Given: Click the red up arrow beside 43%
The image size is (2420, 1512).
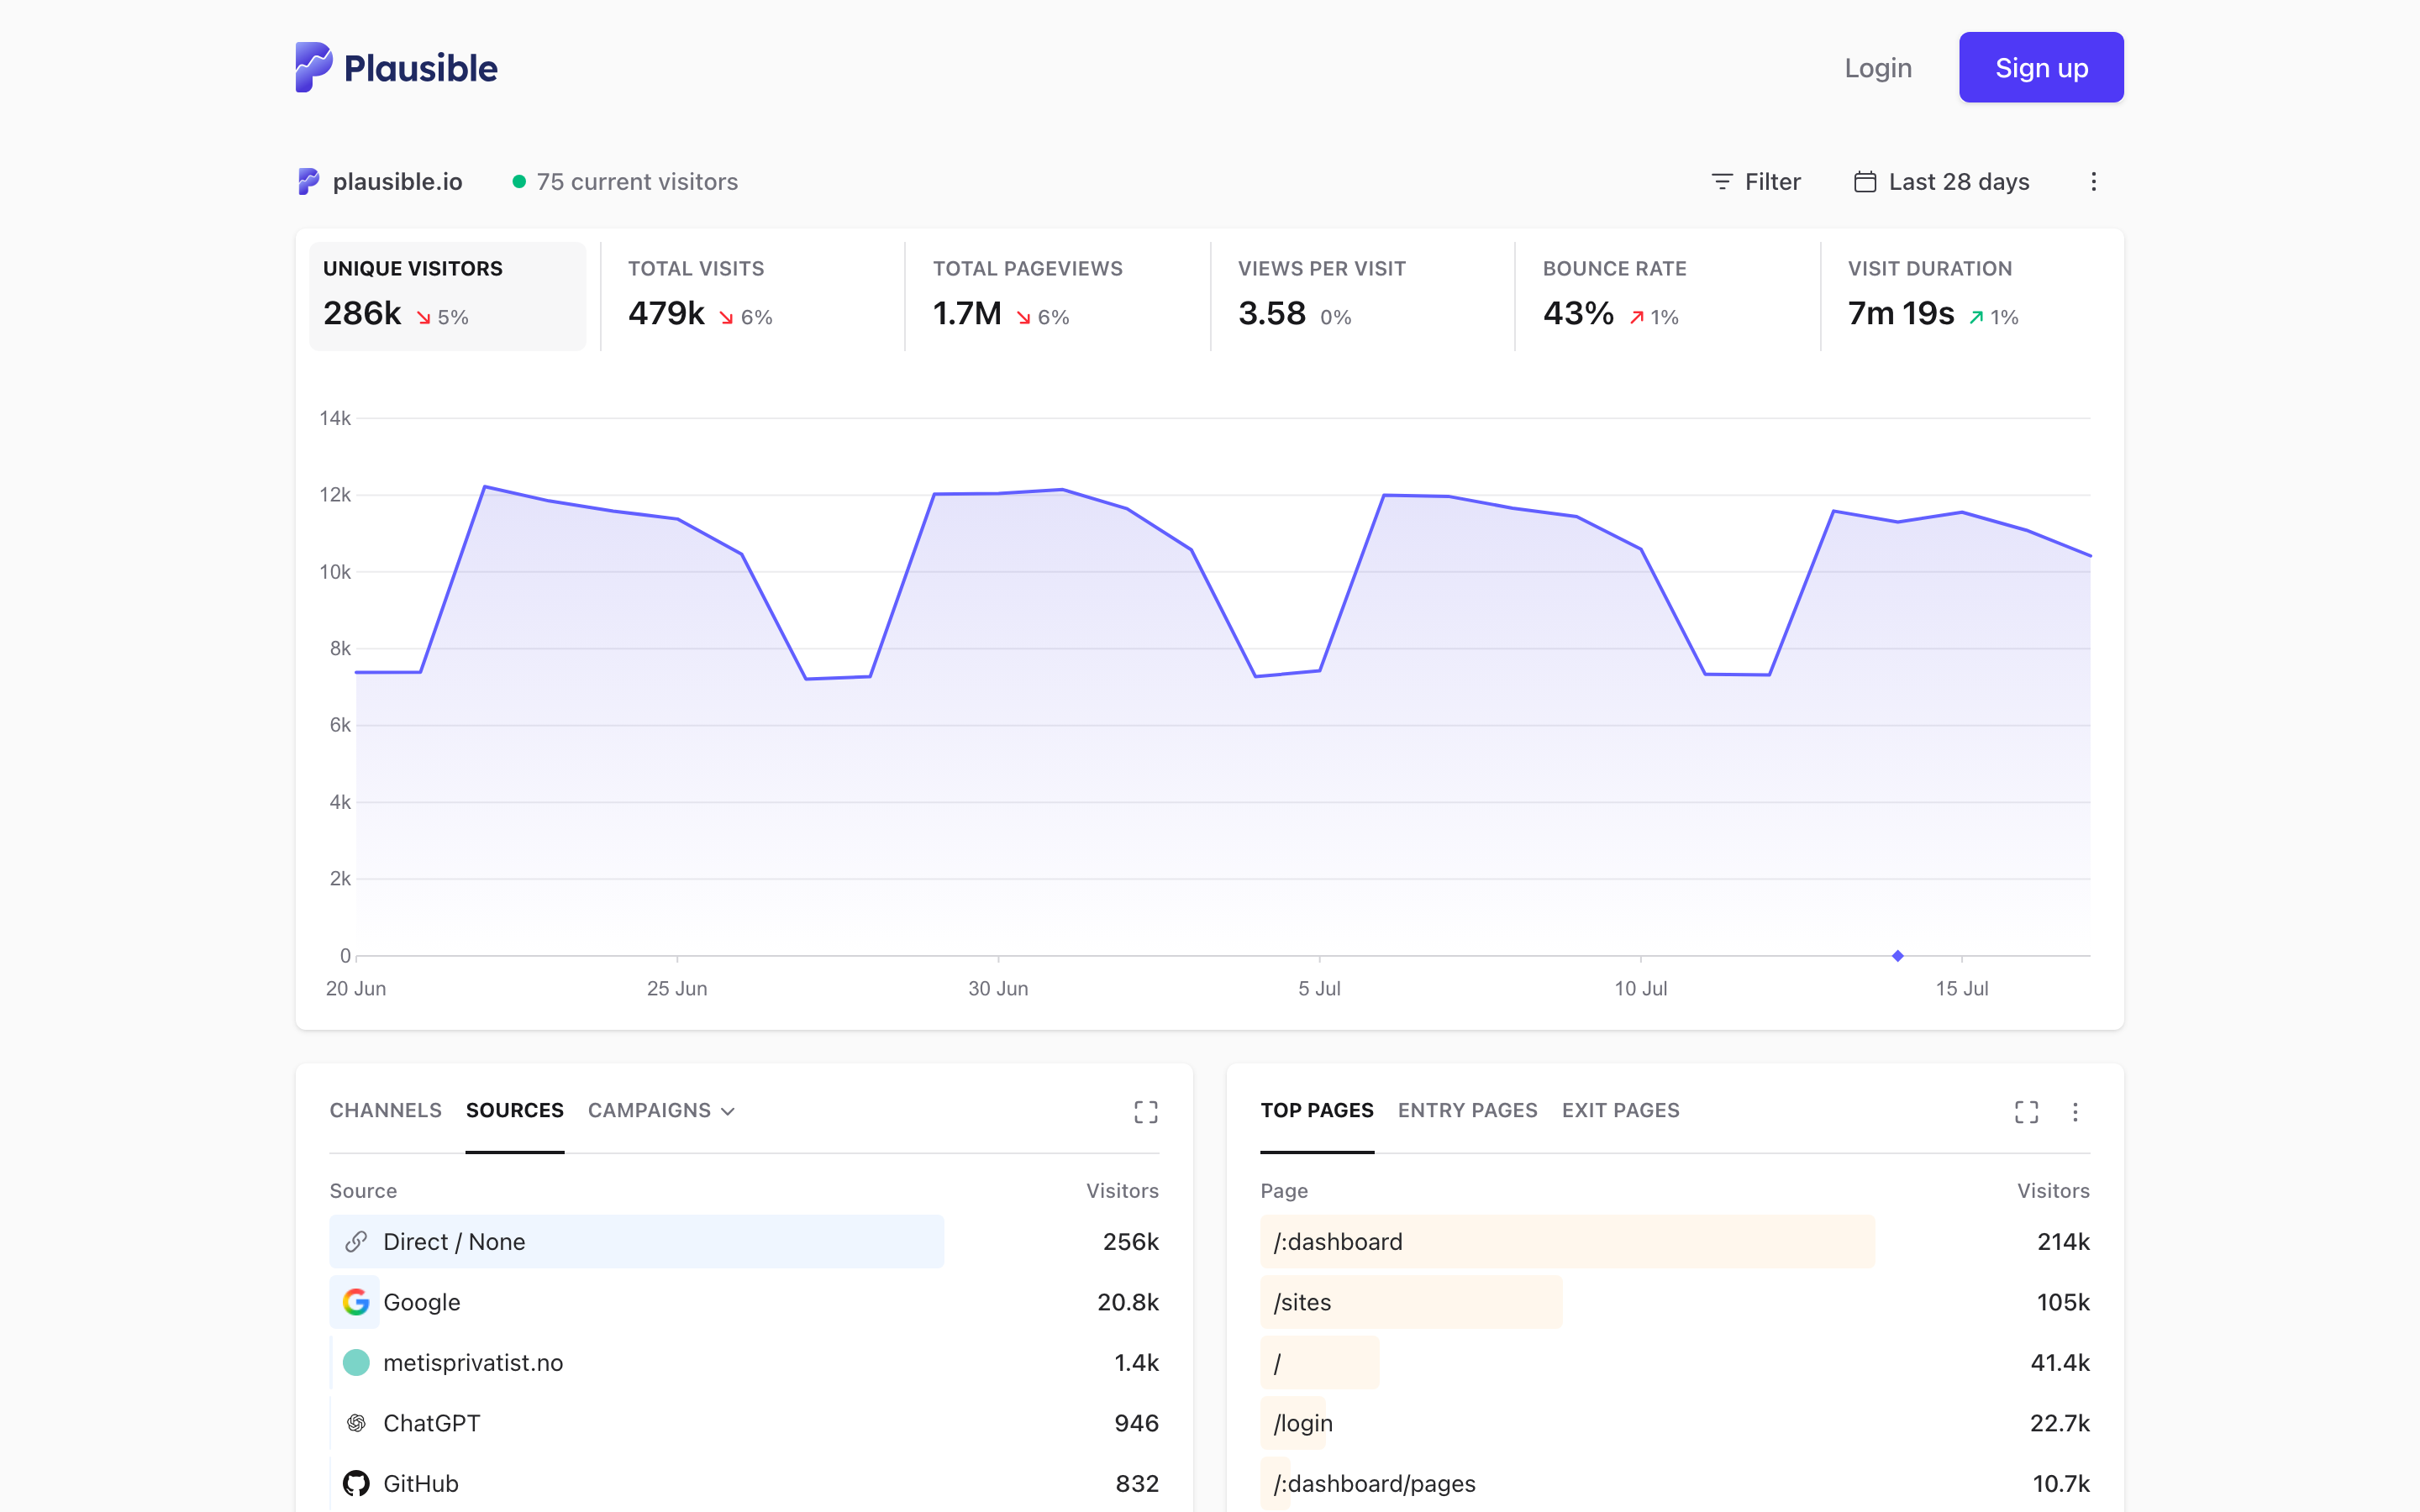Looking at the screenshot, I should pos(1637,317).
